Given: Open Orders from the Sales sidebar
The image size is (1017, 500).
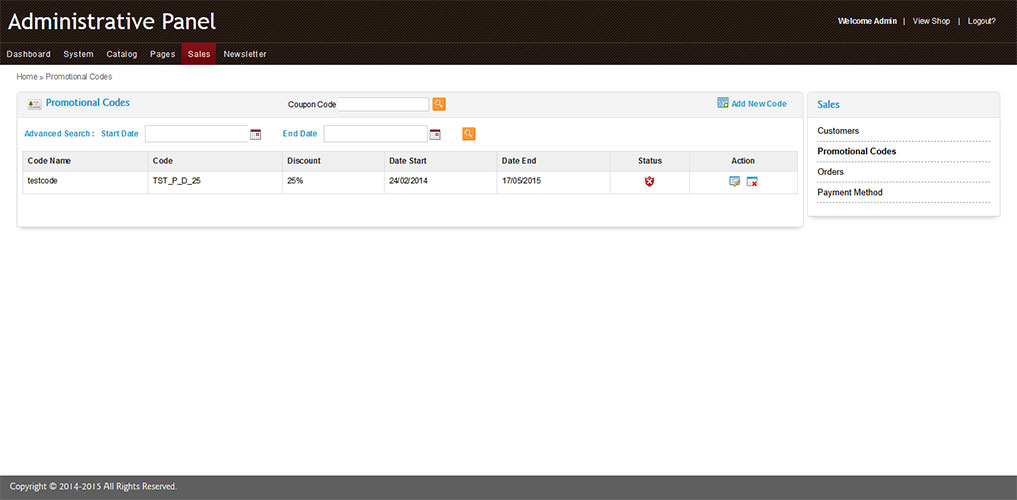Looking at the screenshot, I should [x=830, y=172].
